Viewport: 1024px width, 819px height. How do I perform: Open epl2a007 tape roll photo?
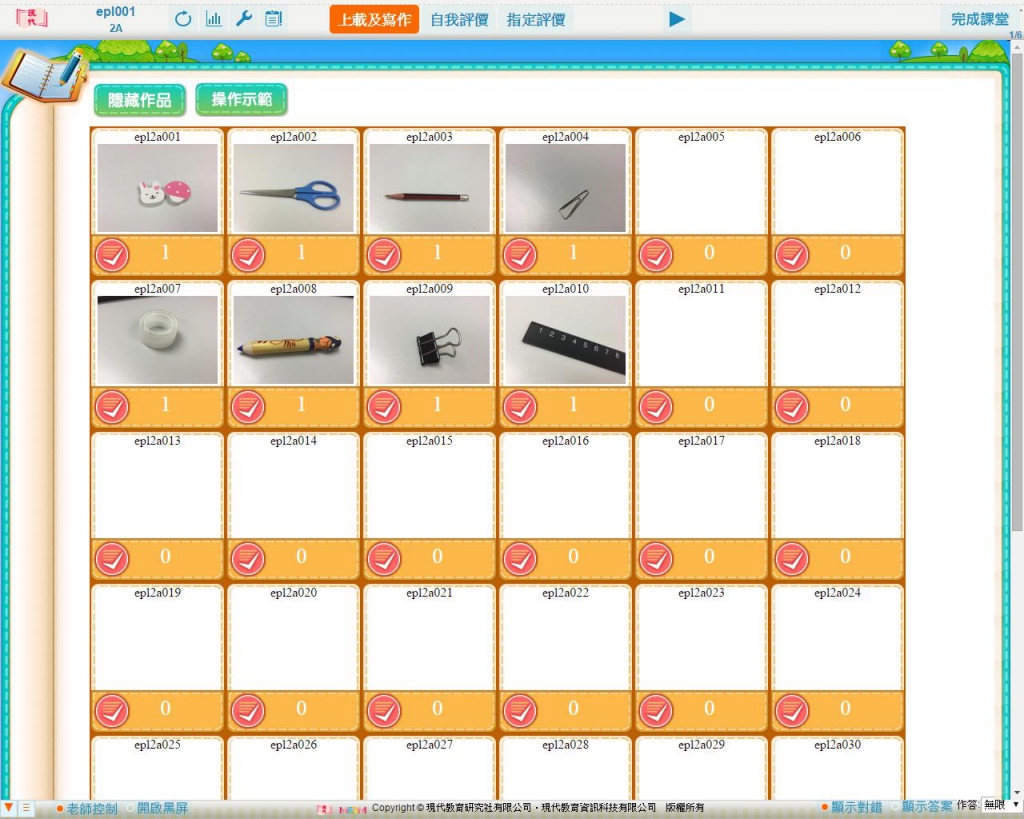pos(157,340)
